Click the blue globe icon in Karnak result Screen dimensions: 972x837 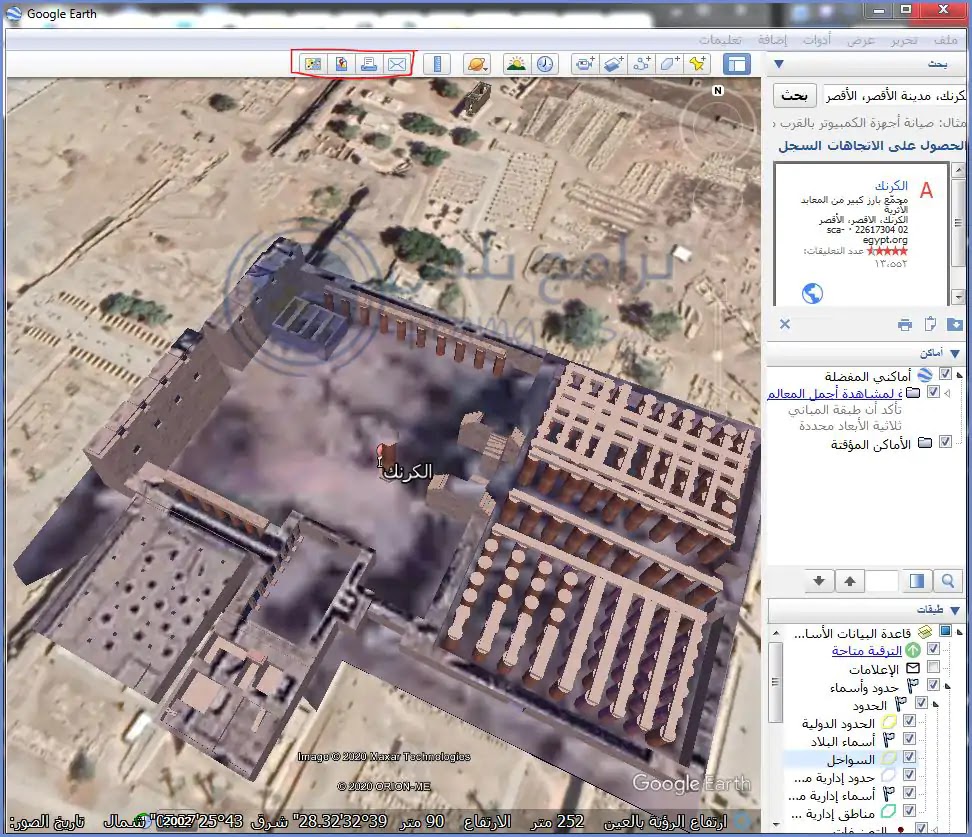pos(812,293)
